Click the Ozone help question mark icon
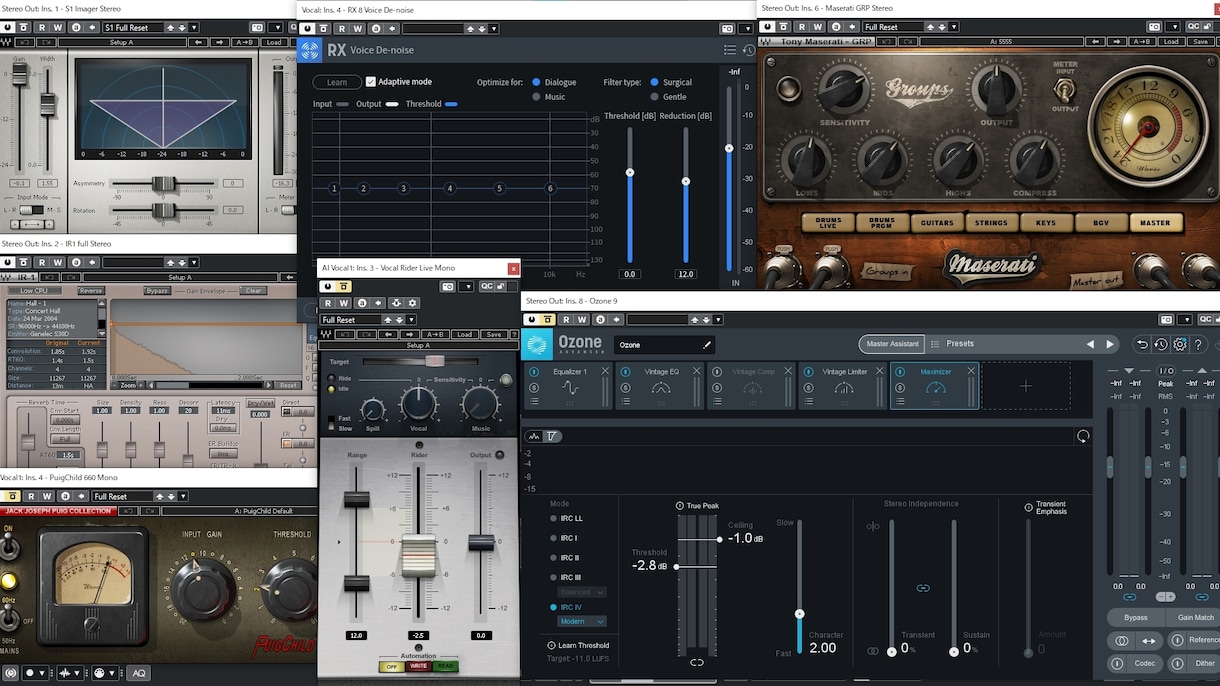Screen dimensions: 1220x686 click(x=1199, y=344)
